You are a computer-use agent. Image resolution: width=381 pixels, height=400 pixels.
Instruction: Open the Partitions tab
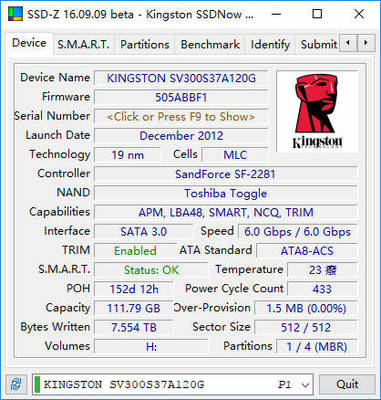pos(145,45)
